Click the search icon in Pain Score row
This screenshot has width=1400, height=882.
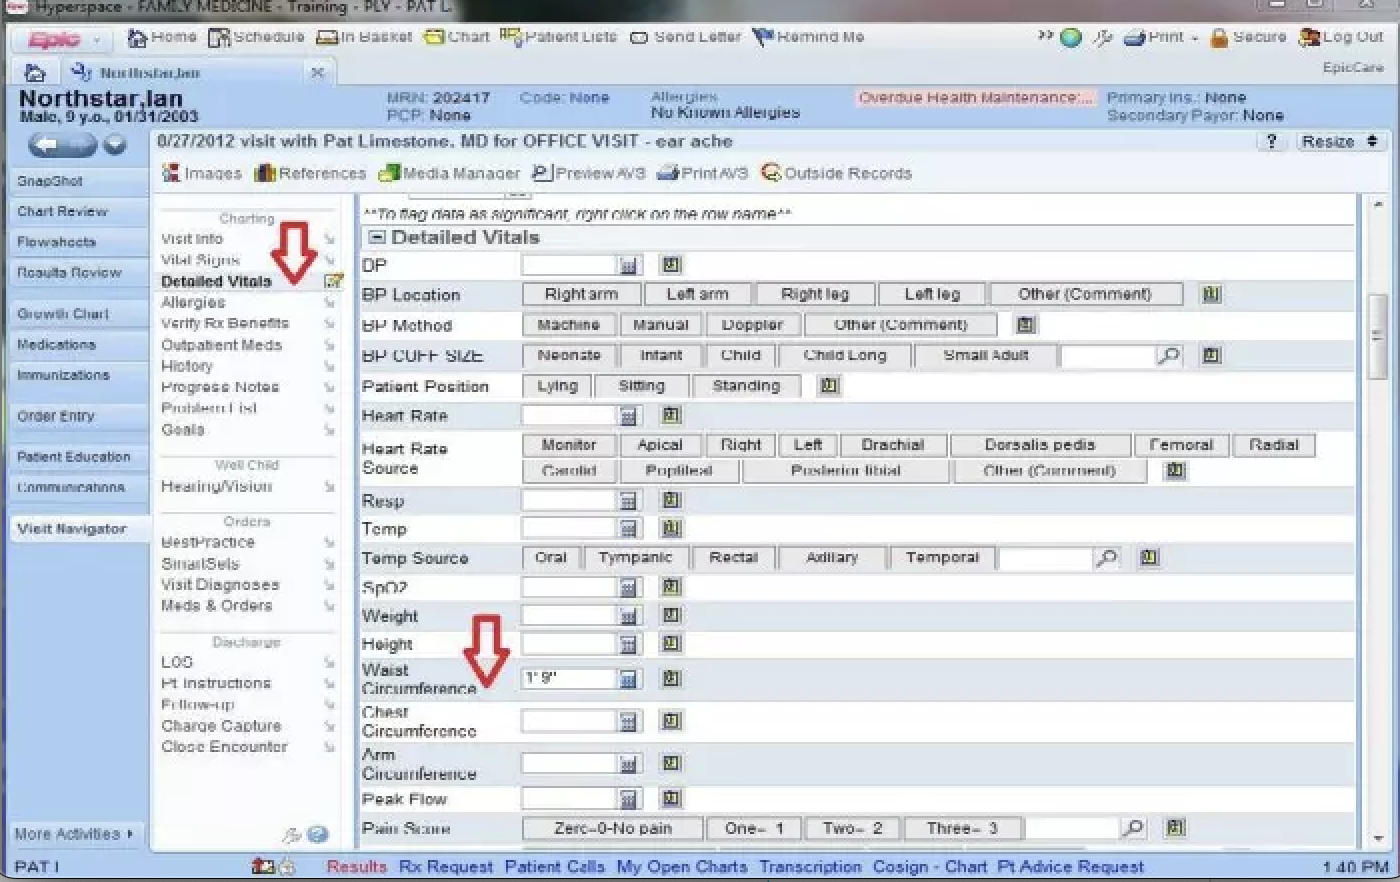pyautogui.click(x=1133, y=828)
